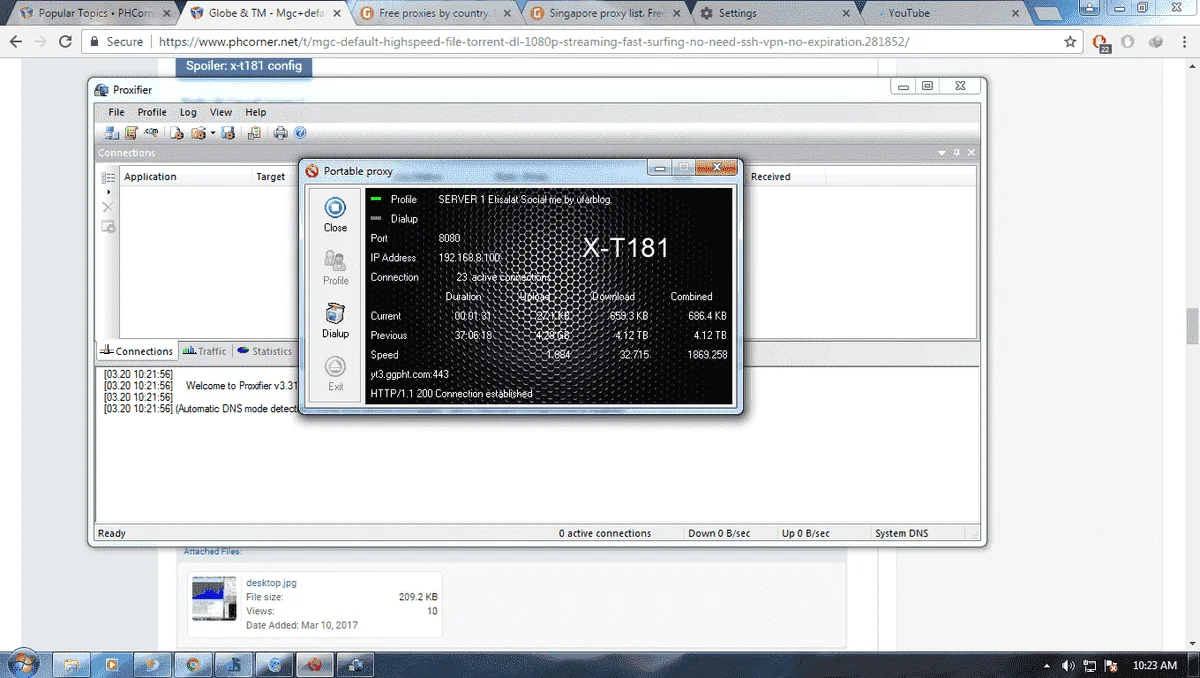
Task: Open the media player icon in the taskbar
Action: click(x=112, y=664)
